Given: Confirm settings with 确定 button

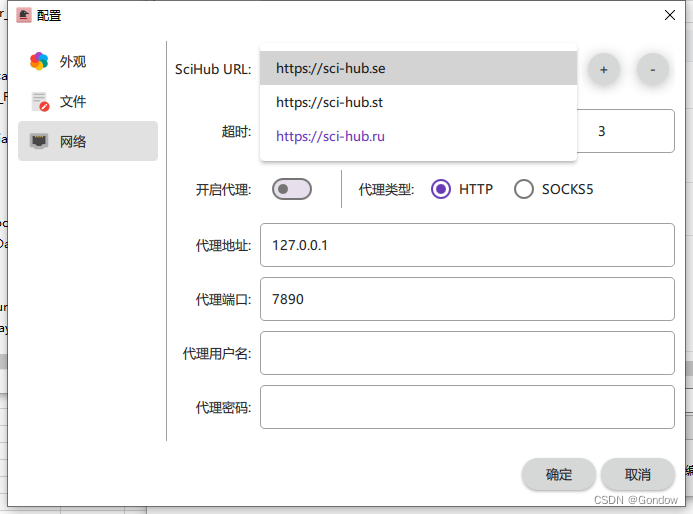Looking at the screenshot, I should [559, 474].
